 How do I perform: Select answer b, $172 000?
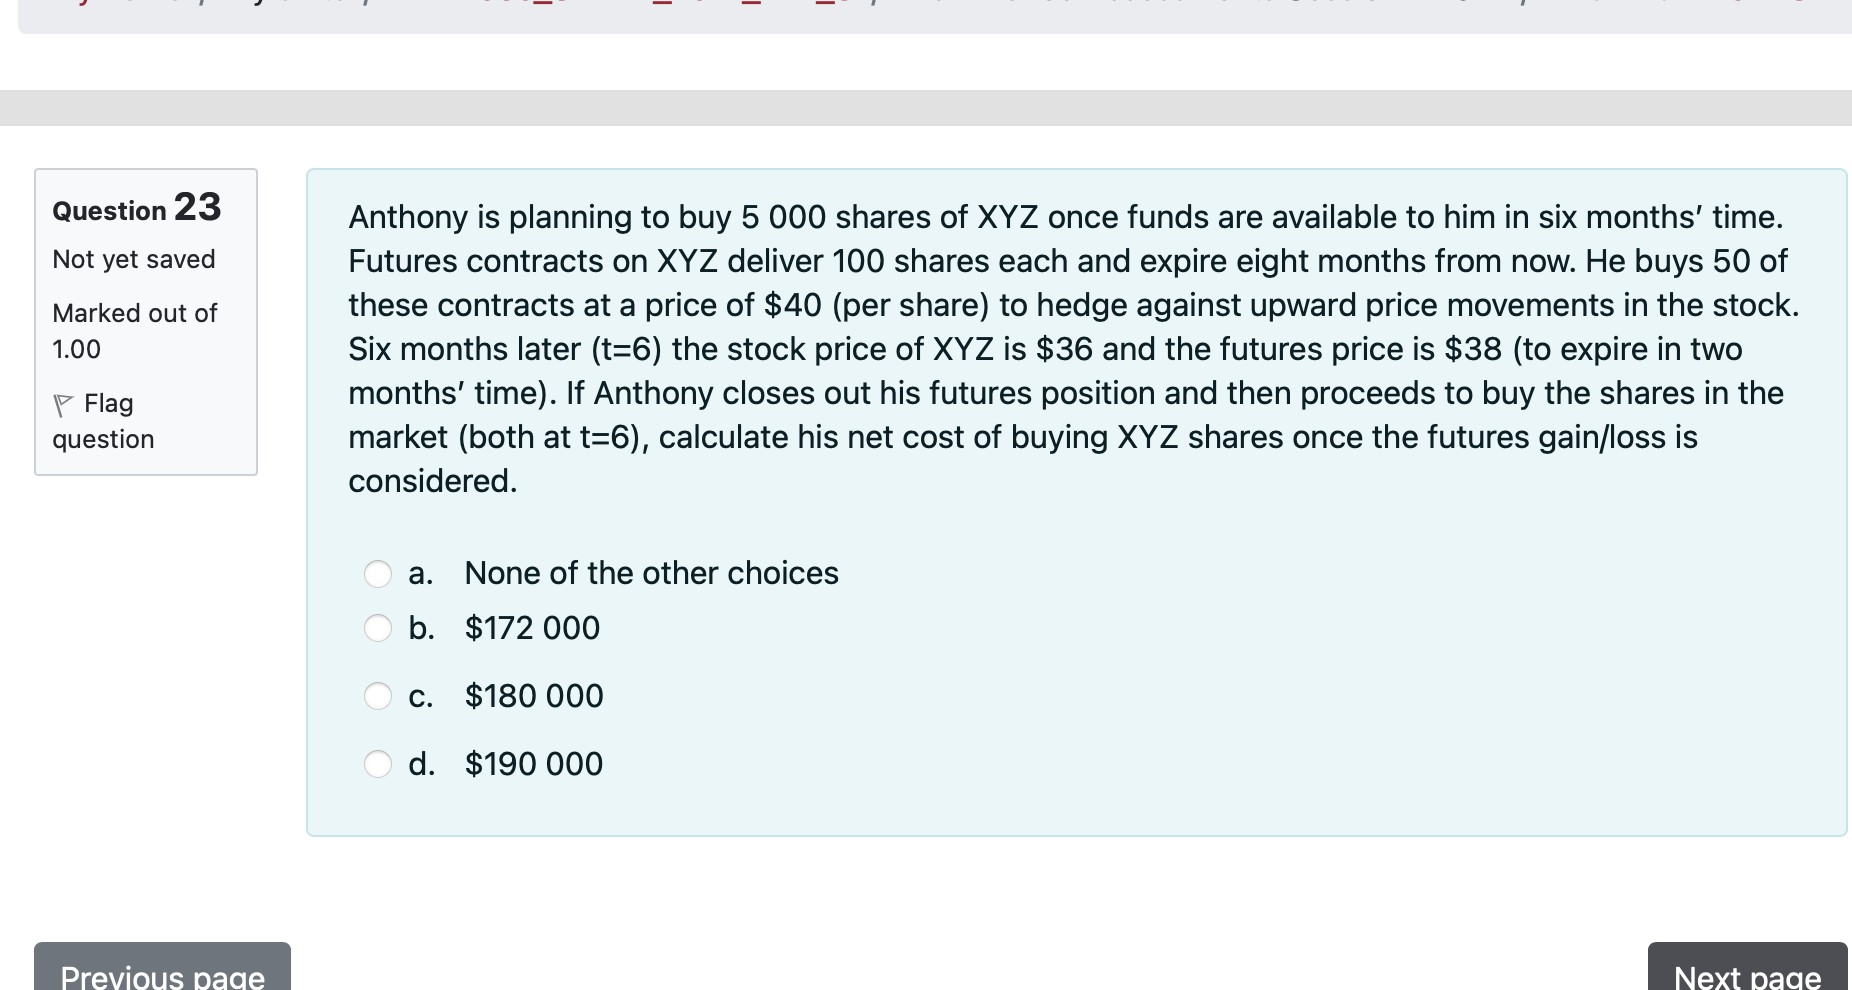pyautogui.click(x=378, y=628)
